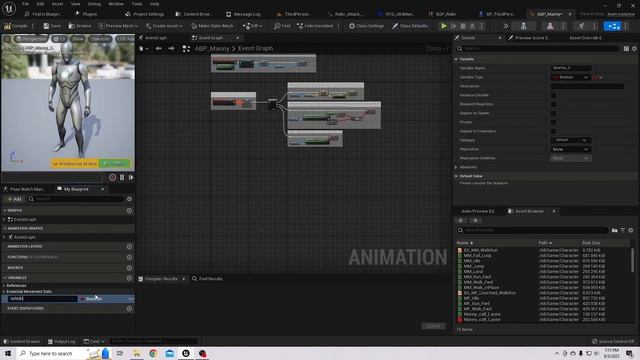The height and width of the screenshot is (360, 640).
Task: Add new event dispatcher plus icon
Action: coord(129,309)
